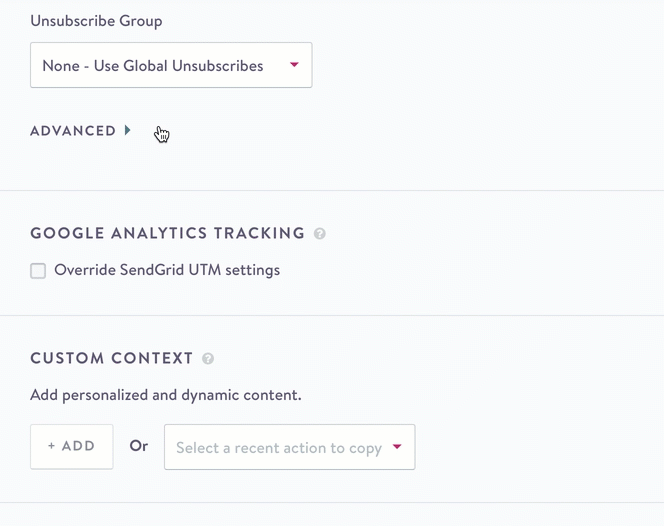Click the word ADVANCED
The width and height of the screenshot is (664, 526).
click(x=73, y=131)
